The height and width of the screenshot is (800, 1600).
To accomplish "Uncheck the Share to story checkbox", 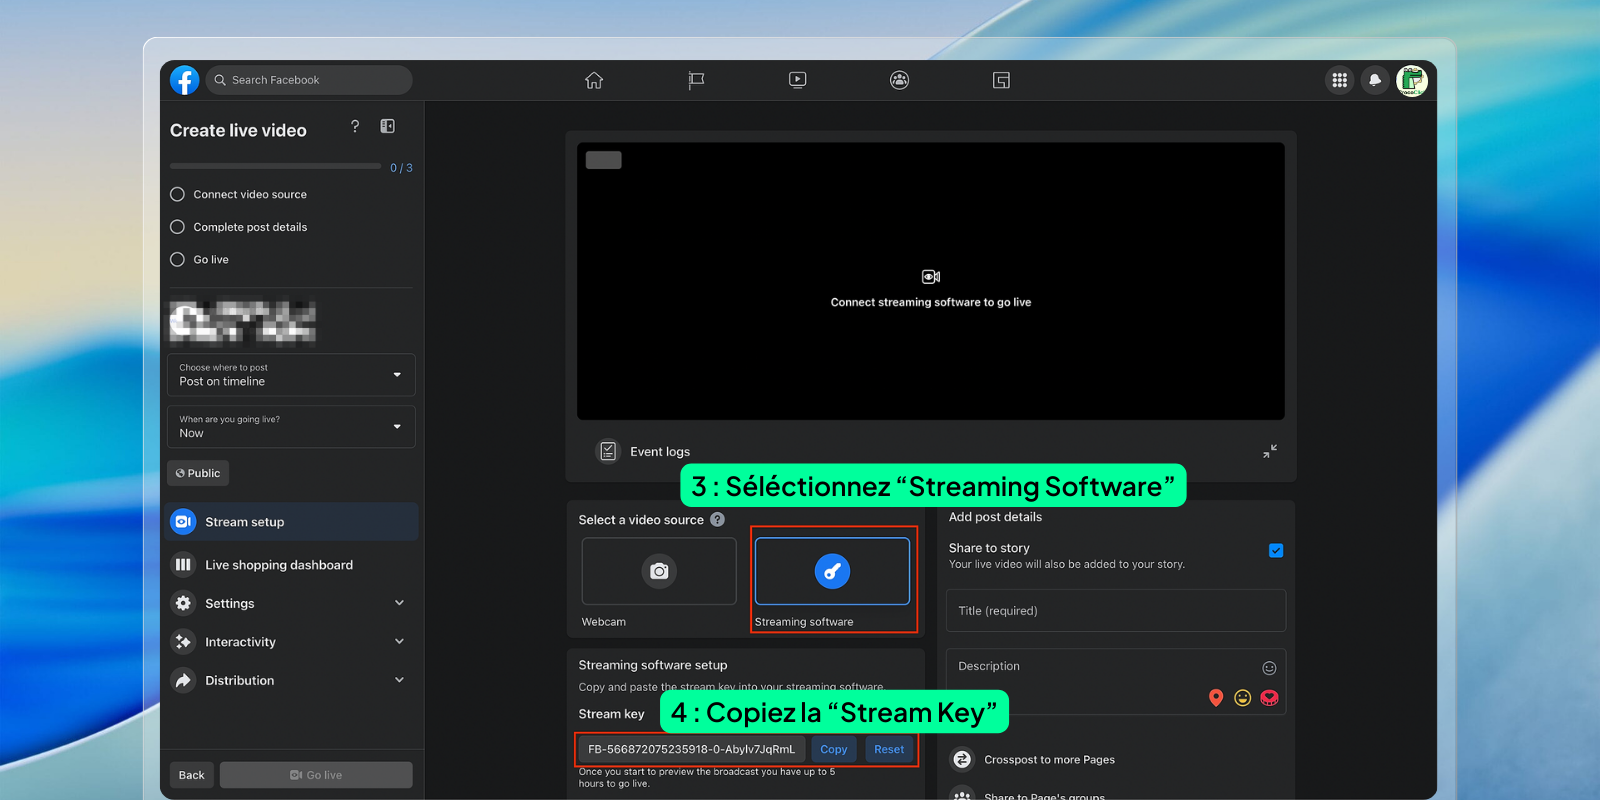I will tap(1276, 551).
